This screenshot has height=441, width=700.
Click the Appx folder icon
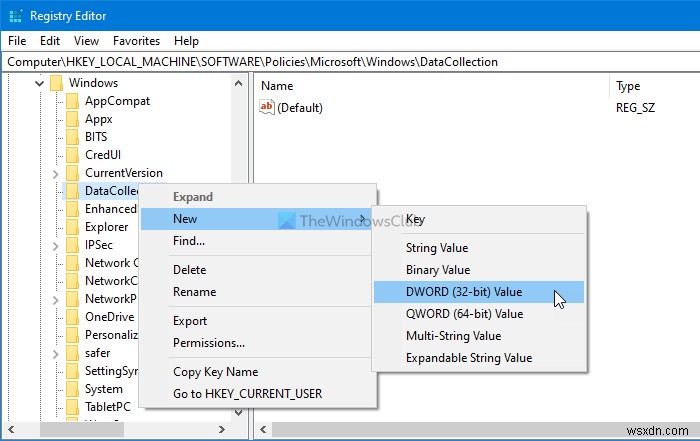pyautogui.click(x=72, y=119)
